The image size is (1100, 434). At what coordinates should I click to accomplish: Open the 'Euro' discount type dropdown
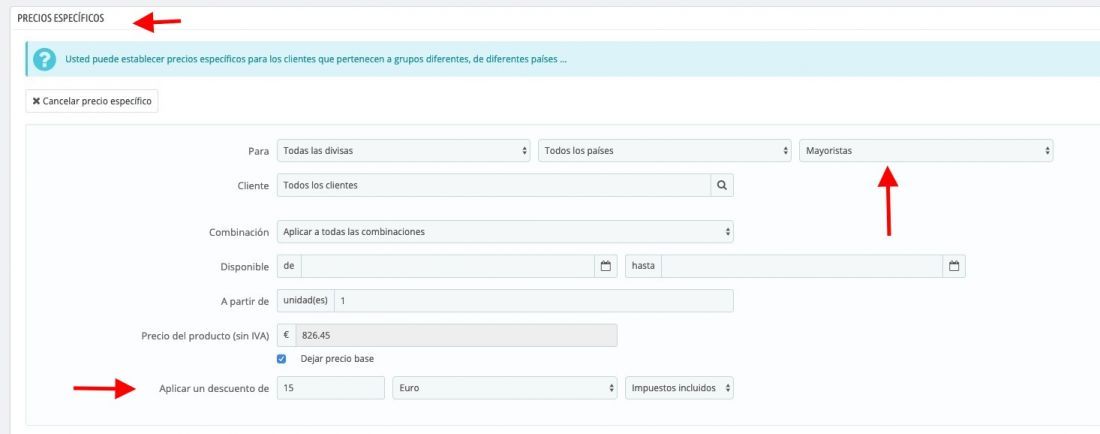[x=504, y=388]
